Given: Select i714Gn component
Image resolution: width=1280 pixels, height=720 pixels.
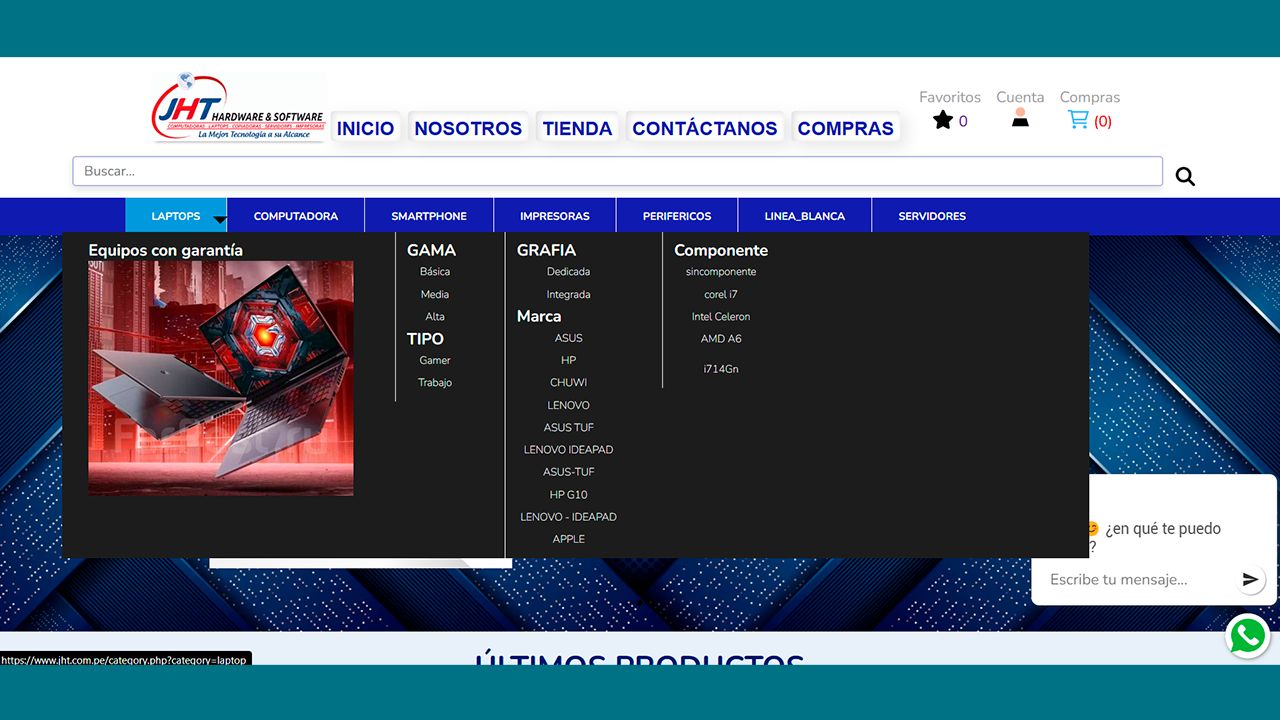Looking at the screenshot, I should click(721, 369).
